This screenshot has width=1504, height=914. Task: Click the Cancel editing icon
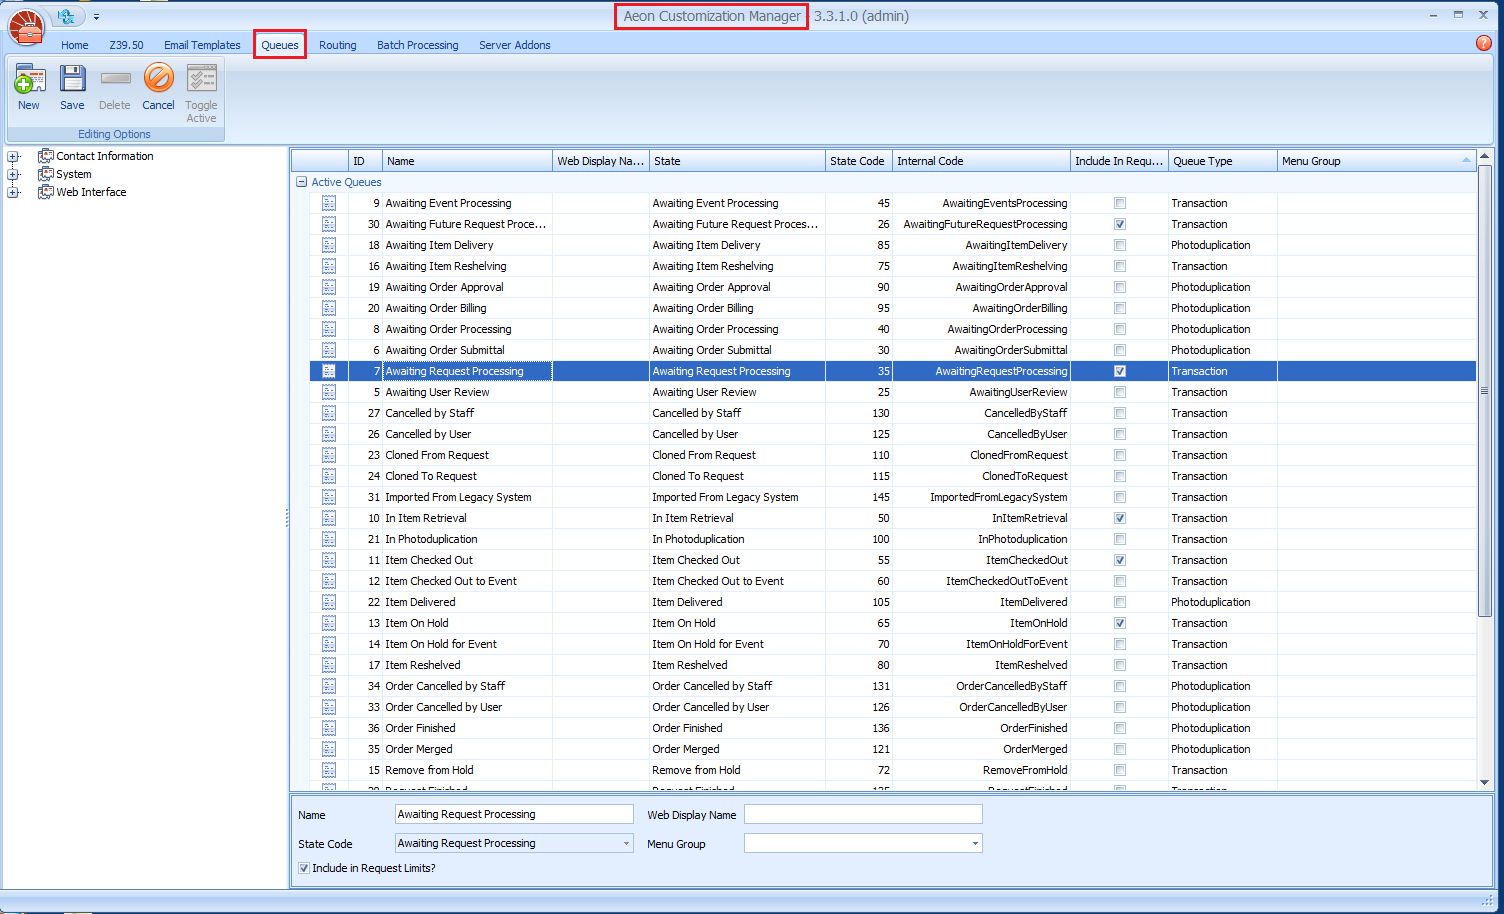click(x=158, y=88)
